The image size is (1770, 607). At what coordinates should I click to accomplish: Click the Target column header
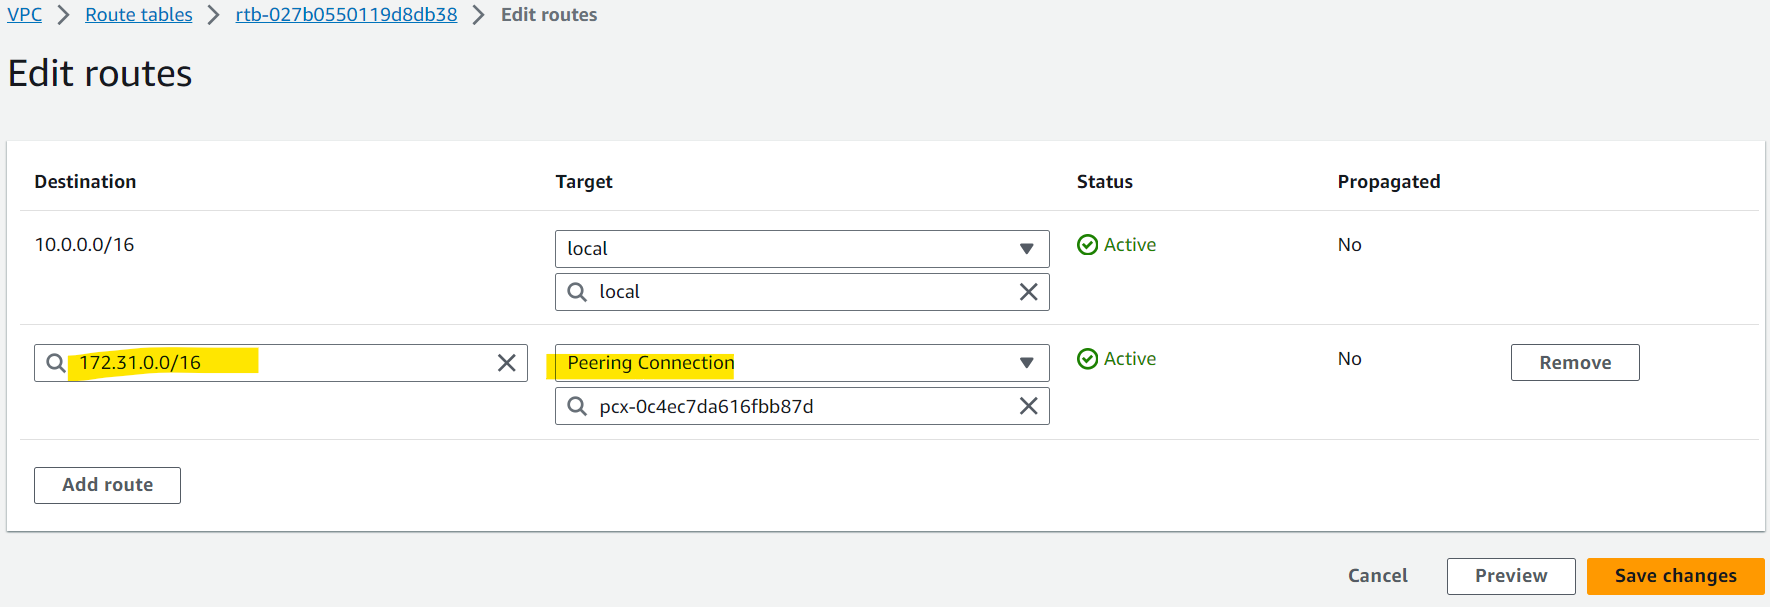click(584, 182)
